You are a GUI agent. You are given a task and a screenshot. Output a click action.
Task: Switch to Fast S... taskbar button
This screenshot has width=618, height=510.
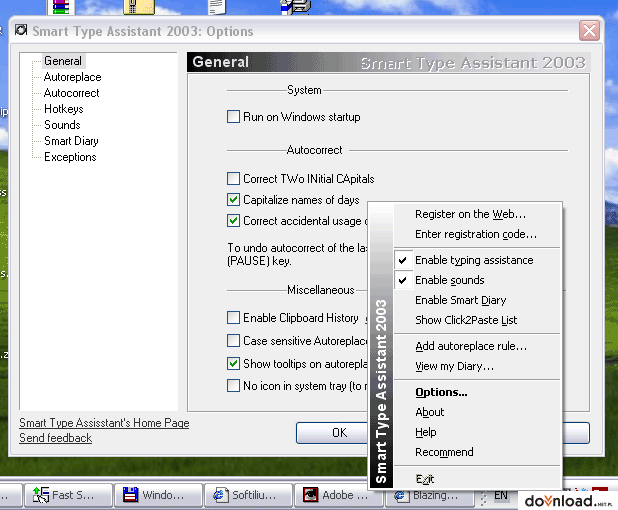pos(68,495)
